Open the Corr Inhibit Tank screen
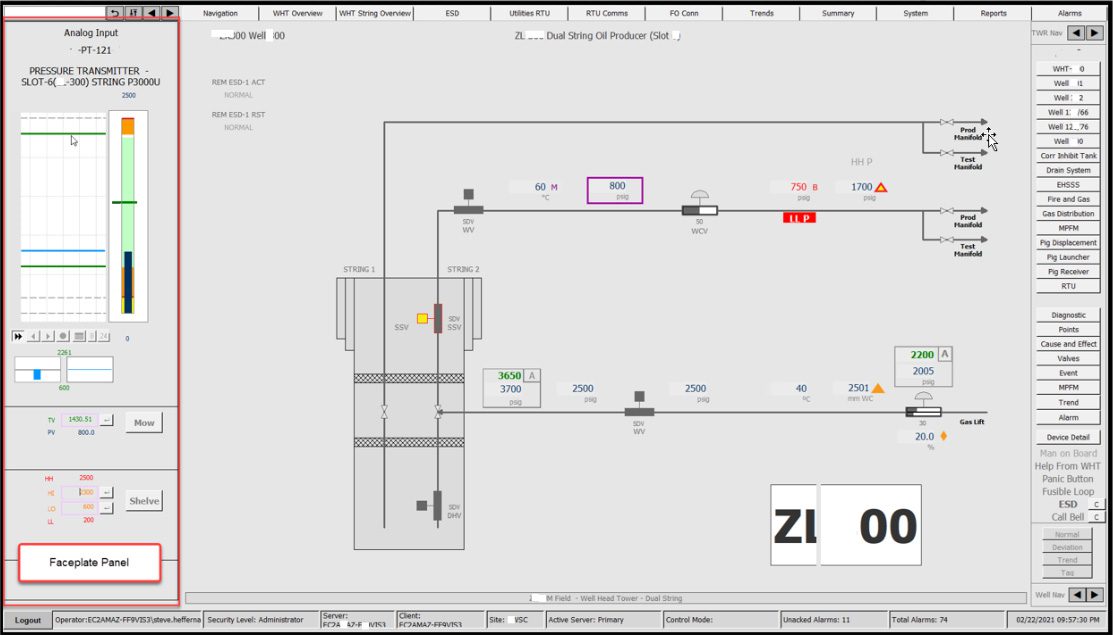This screenshot has width=1113, height=636. pyautogui.click(x=1068, y=156)
